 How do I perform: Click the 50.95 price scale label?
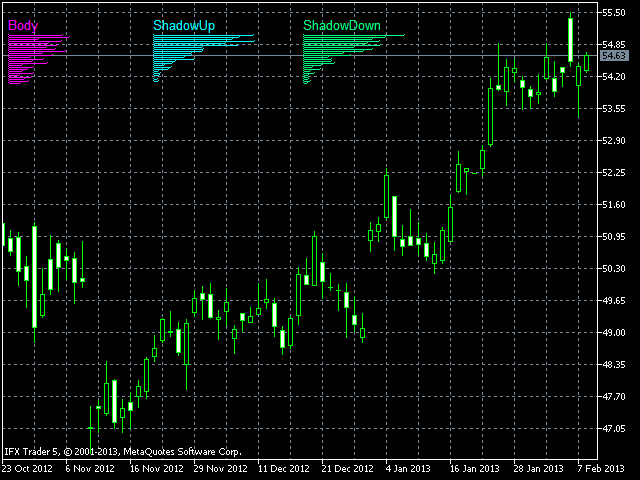(614, 237)
